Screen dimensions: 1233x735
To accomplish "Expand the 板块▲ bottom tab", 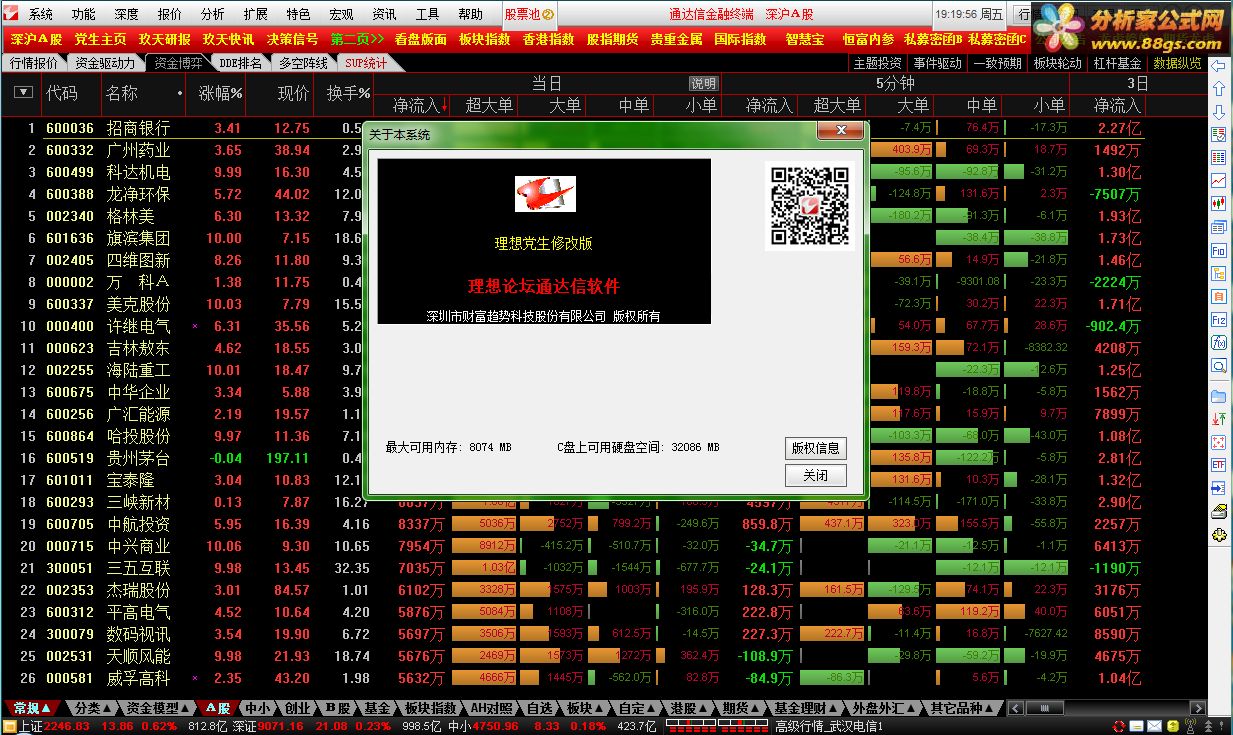I will [x=585, y=708].
